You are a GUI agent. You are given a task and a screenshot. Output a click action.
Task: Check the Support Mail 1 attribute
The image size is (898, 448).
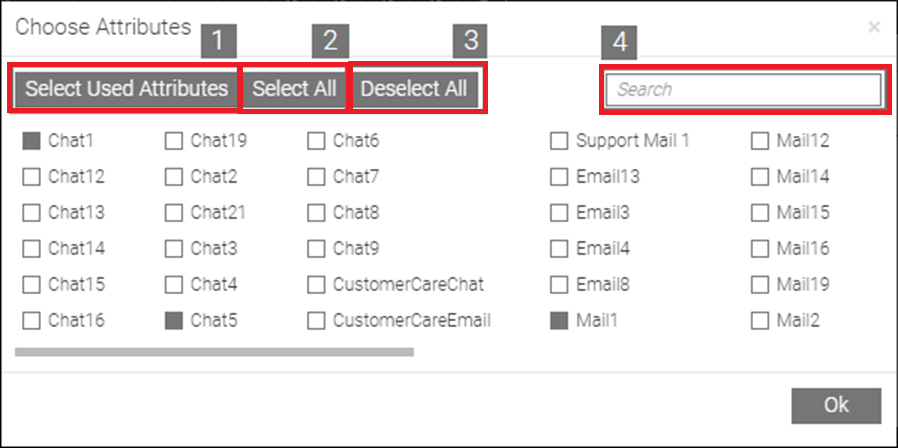[559, 141]
